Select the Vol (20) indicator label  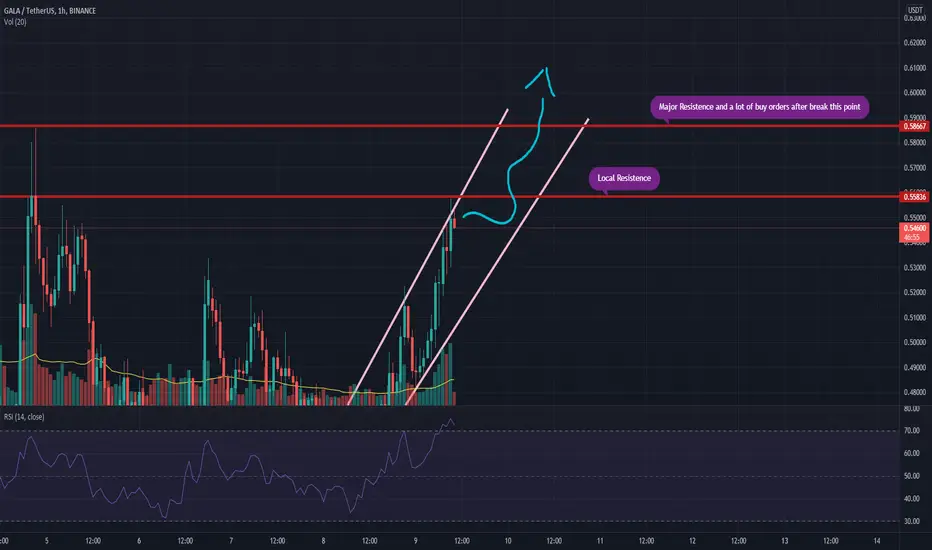click(x=15, y=22)
